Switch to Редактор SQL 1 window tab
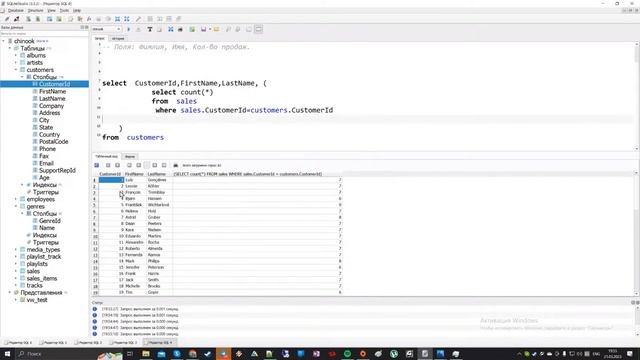This screenshot has height=360, width=640. (x=53, y=342)
